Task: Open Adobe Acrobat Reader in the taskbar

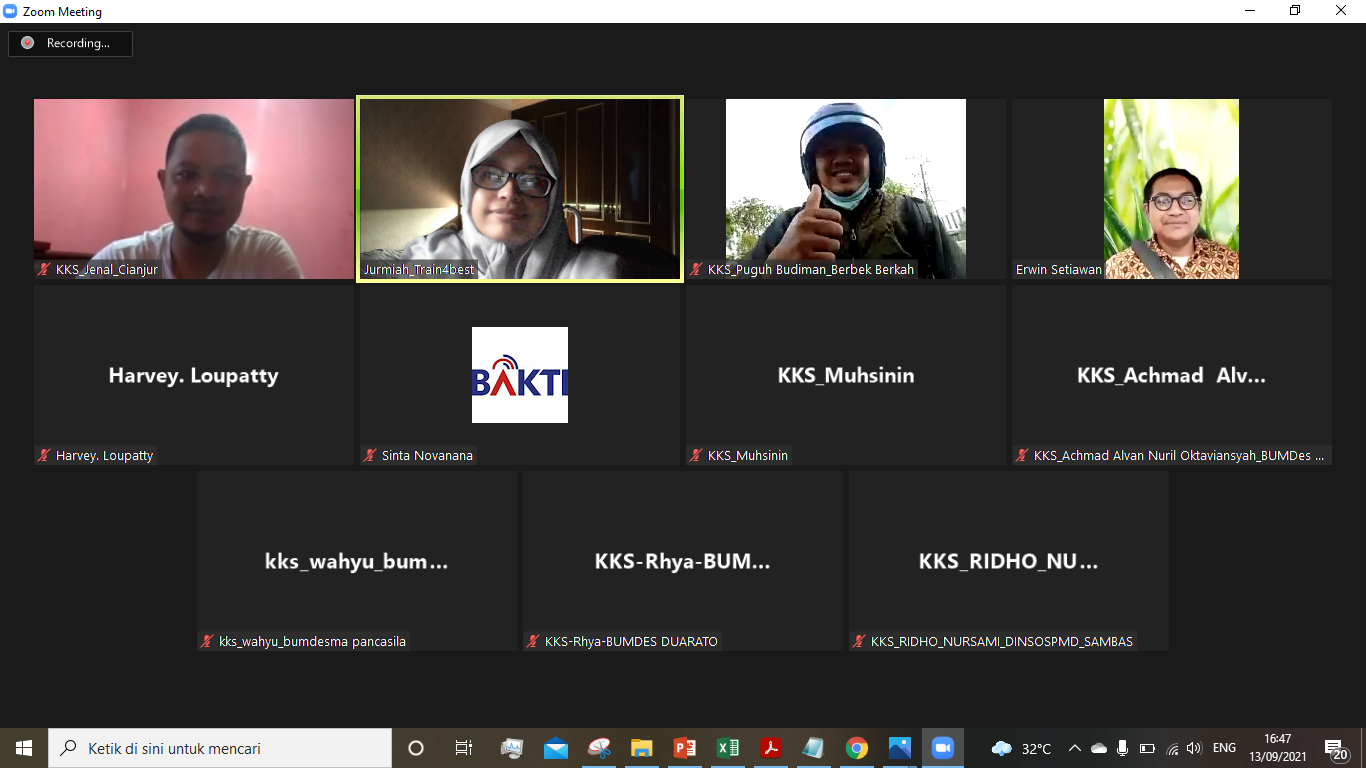Action: 771,748
